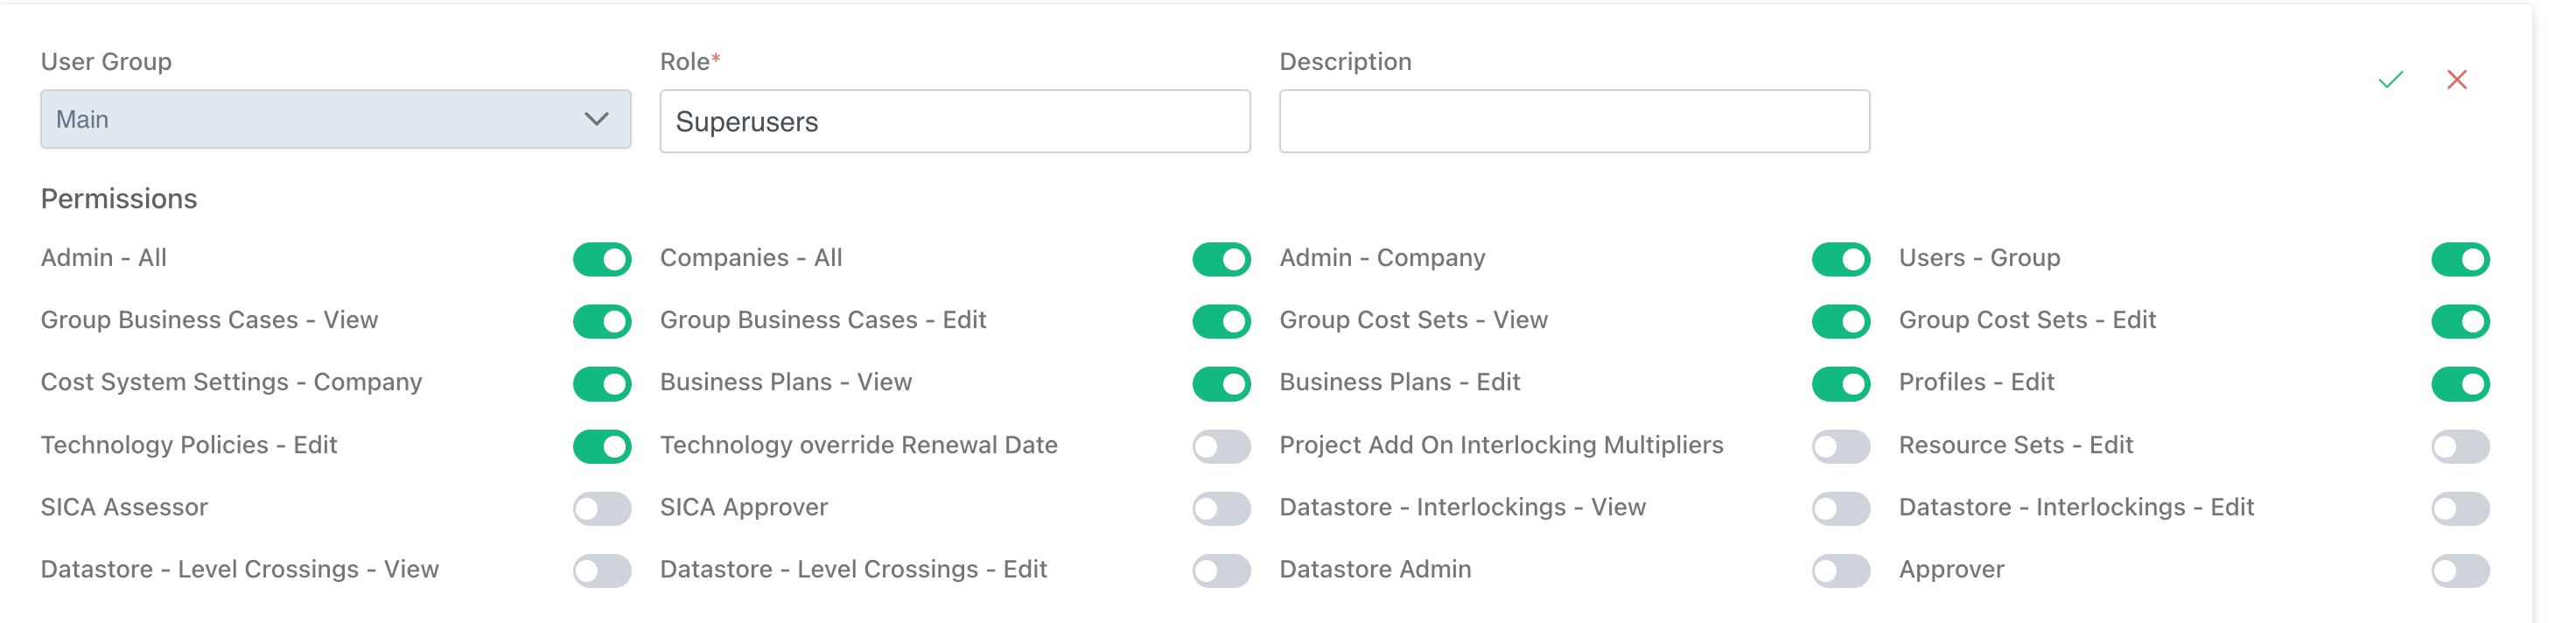Click the Role text field
Screen dimensions: 2576x623
click(954, 121)
